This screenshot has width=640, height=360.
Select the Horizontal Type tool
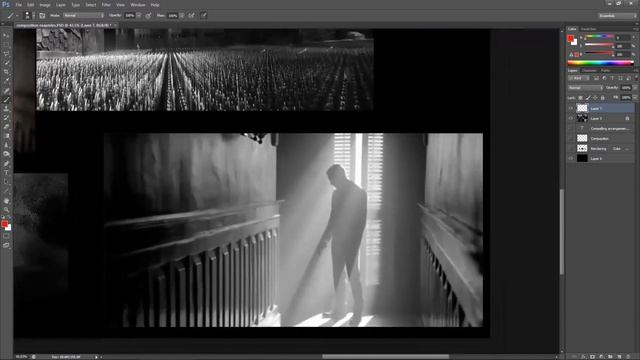click(x=6, y=173)
